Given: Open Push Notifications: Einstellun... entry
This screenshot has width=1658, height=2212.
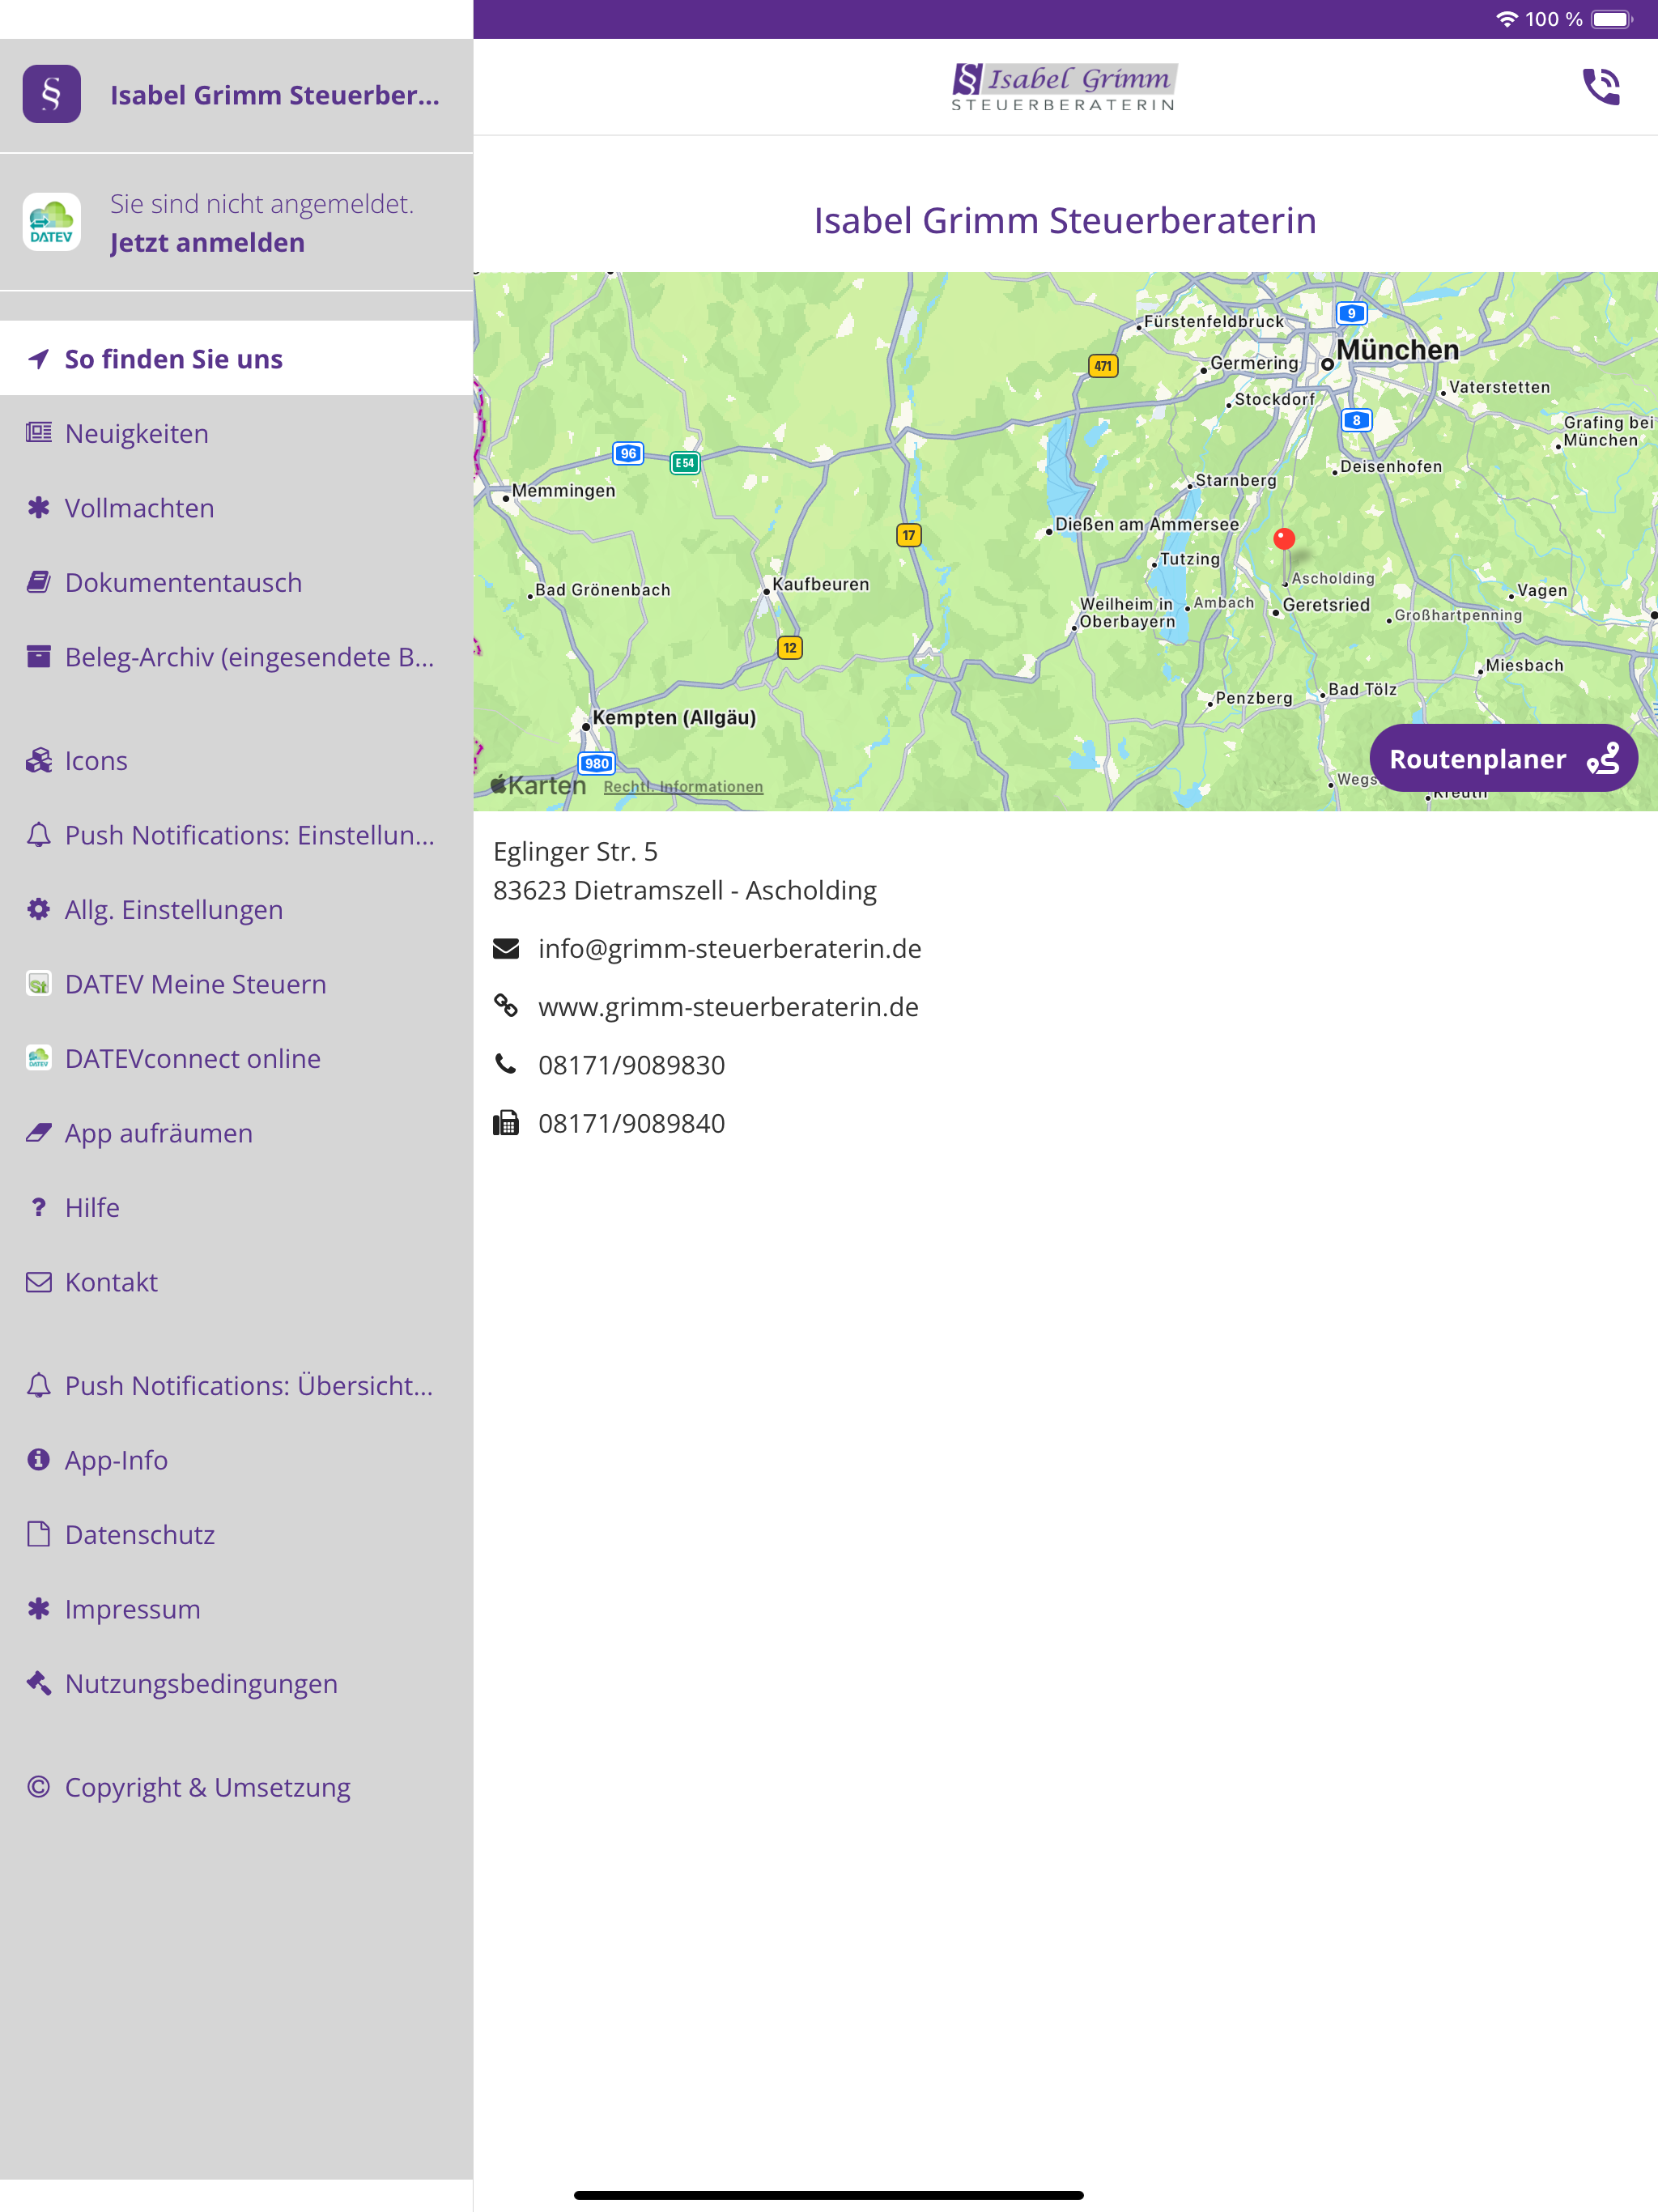Looking at the screenshot, I should click(x=237, y=835).
